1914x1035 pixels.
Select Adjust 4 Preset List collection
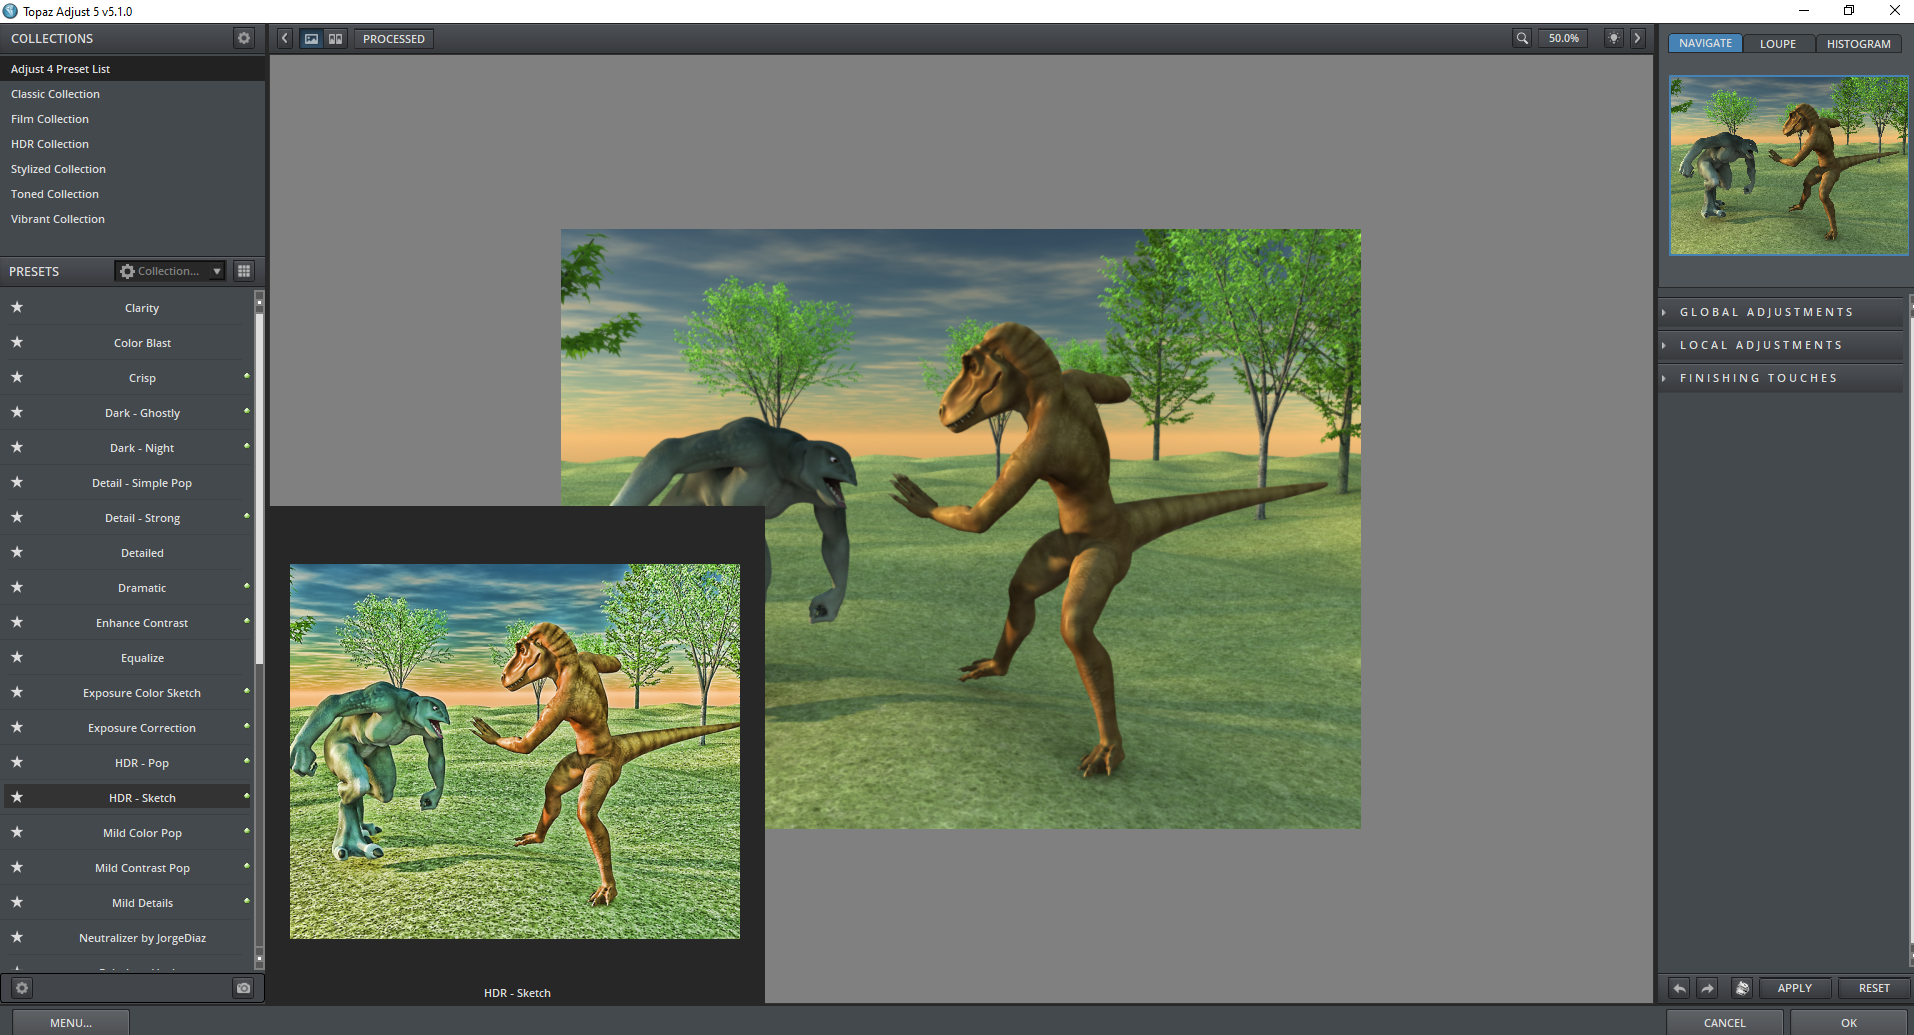[x=132, y=69]
